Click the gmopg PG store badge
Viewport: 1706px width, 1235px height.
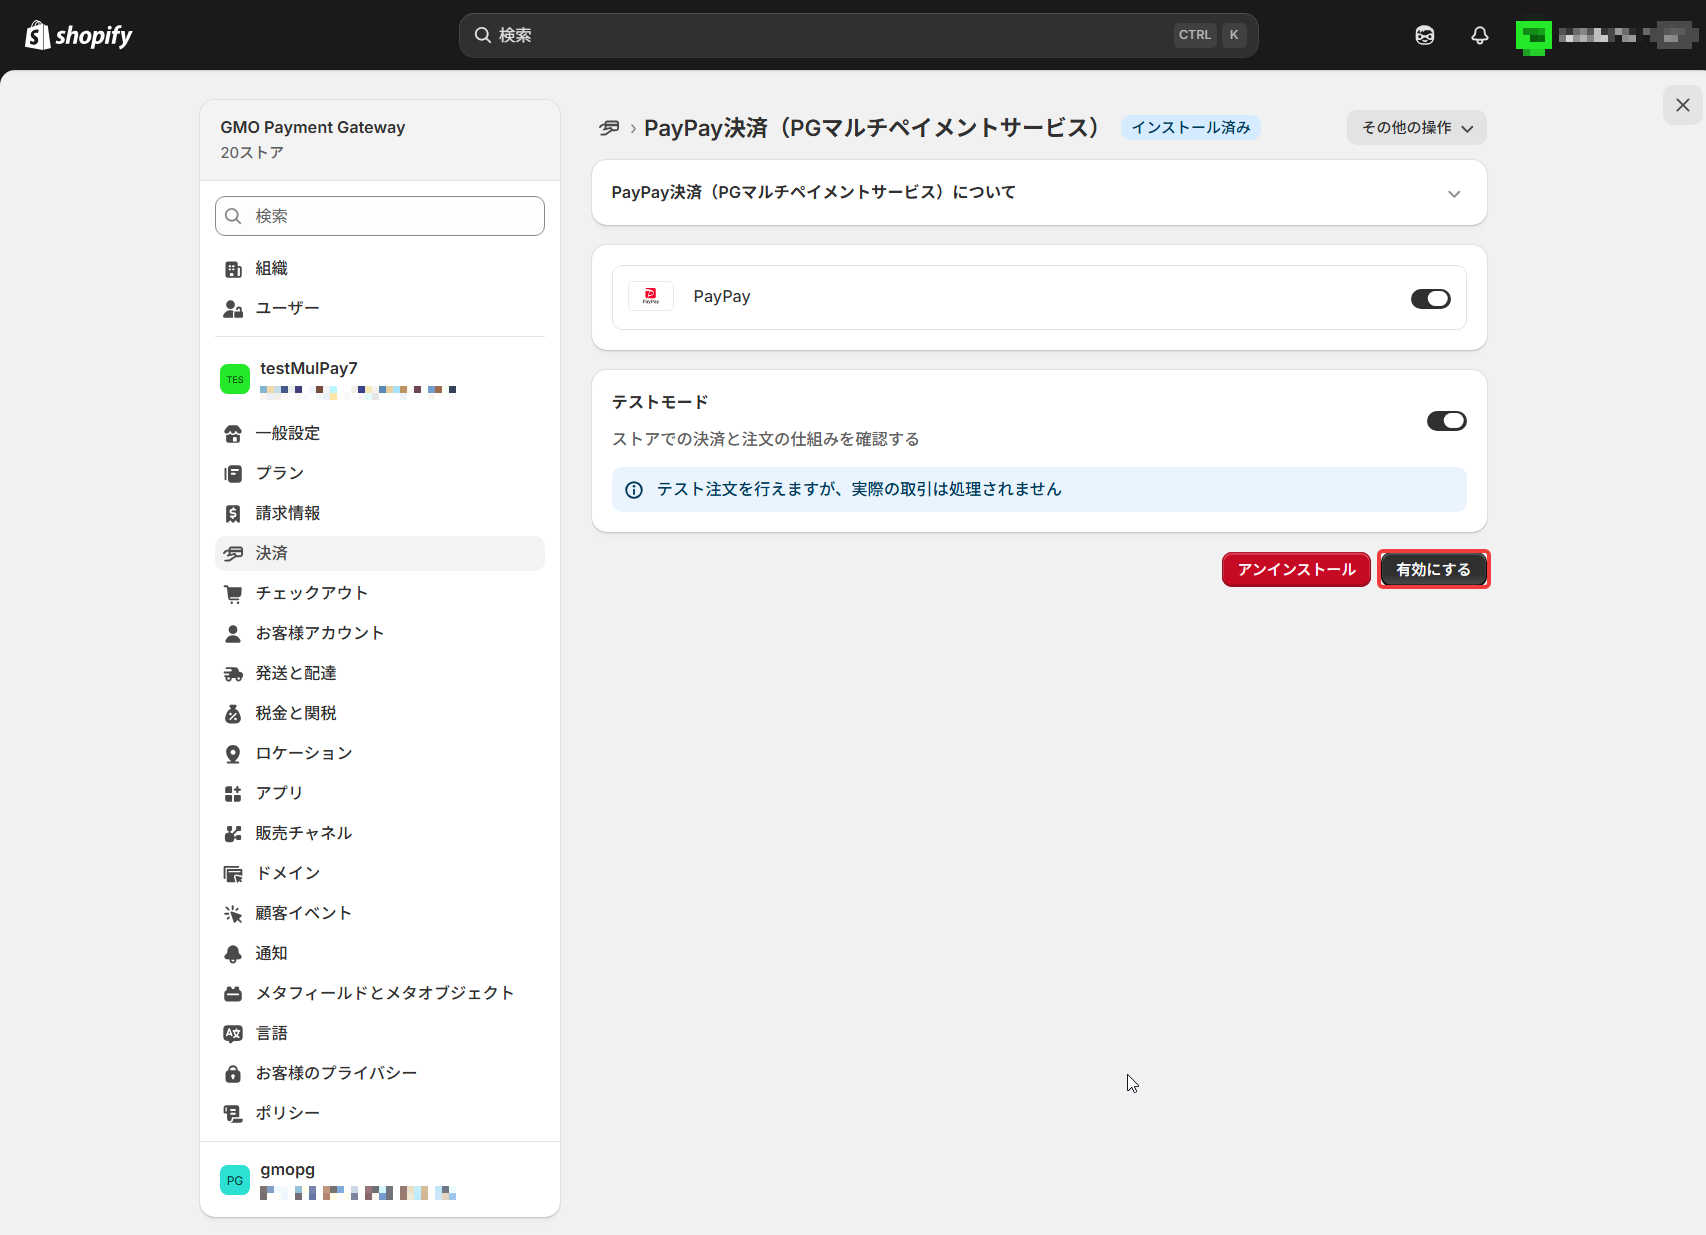coord(235,1180)
